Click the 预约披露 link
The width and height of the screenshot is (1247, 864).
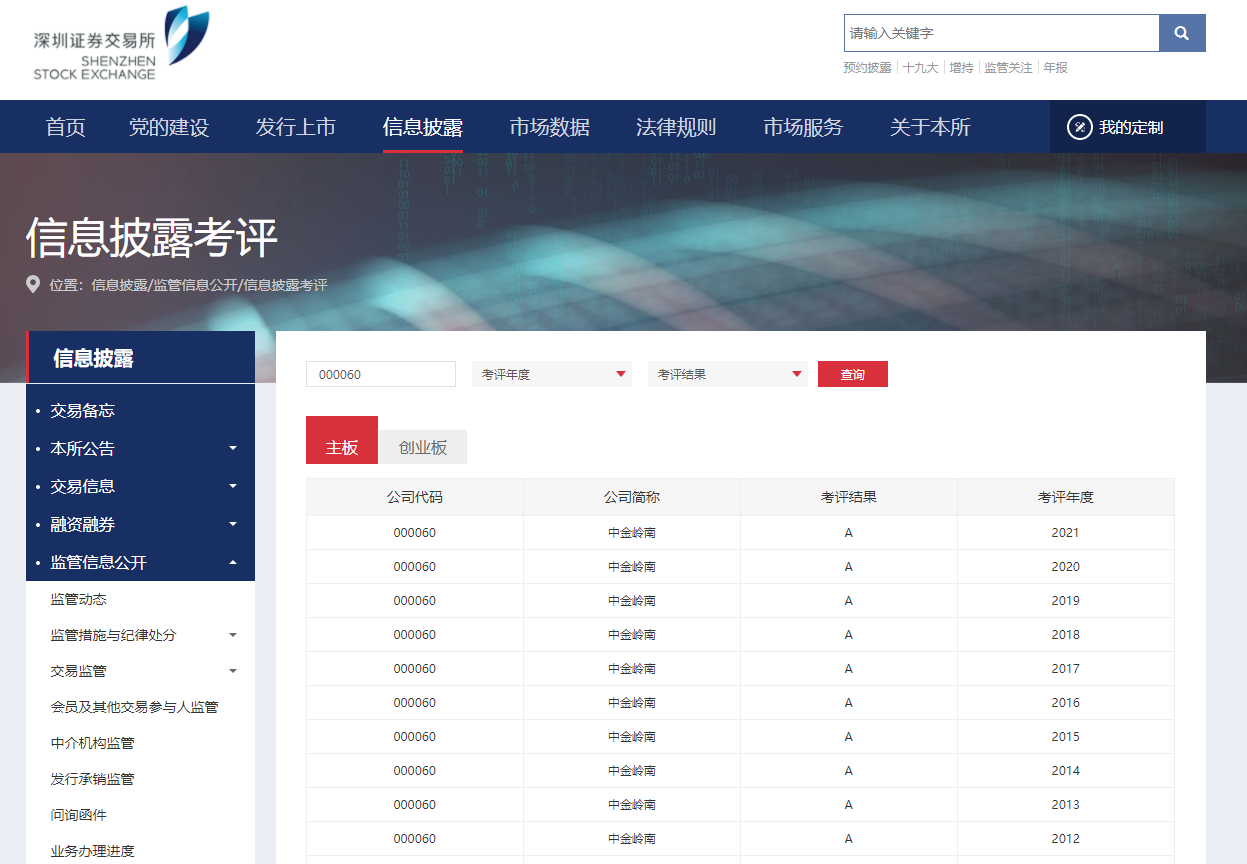[x=866, y=67]
